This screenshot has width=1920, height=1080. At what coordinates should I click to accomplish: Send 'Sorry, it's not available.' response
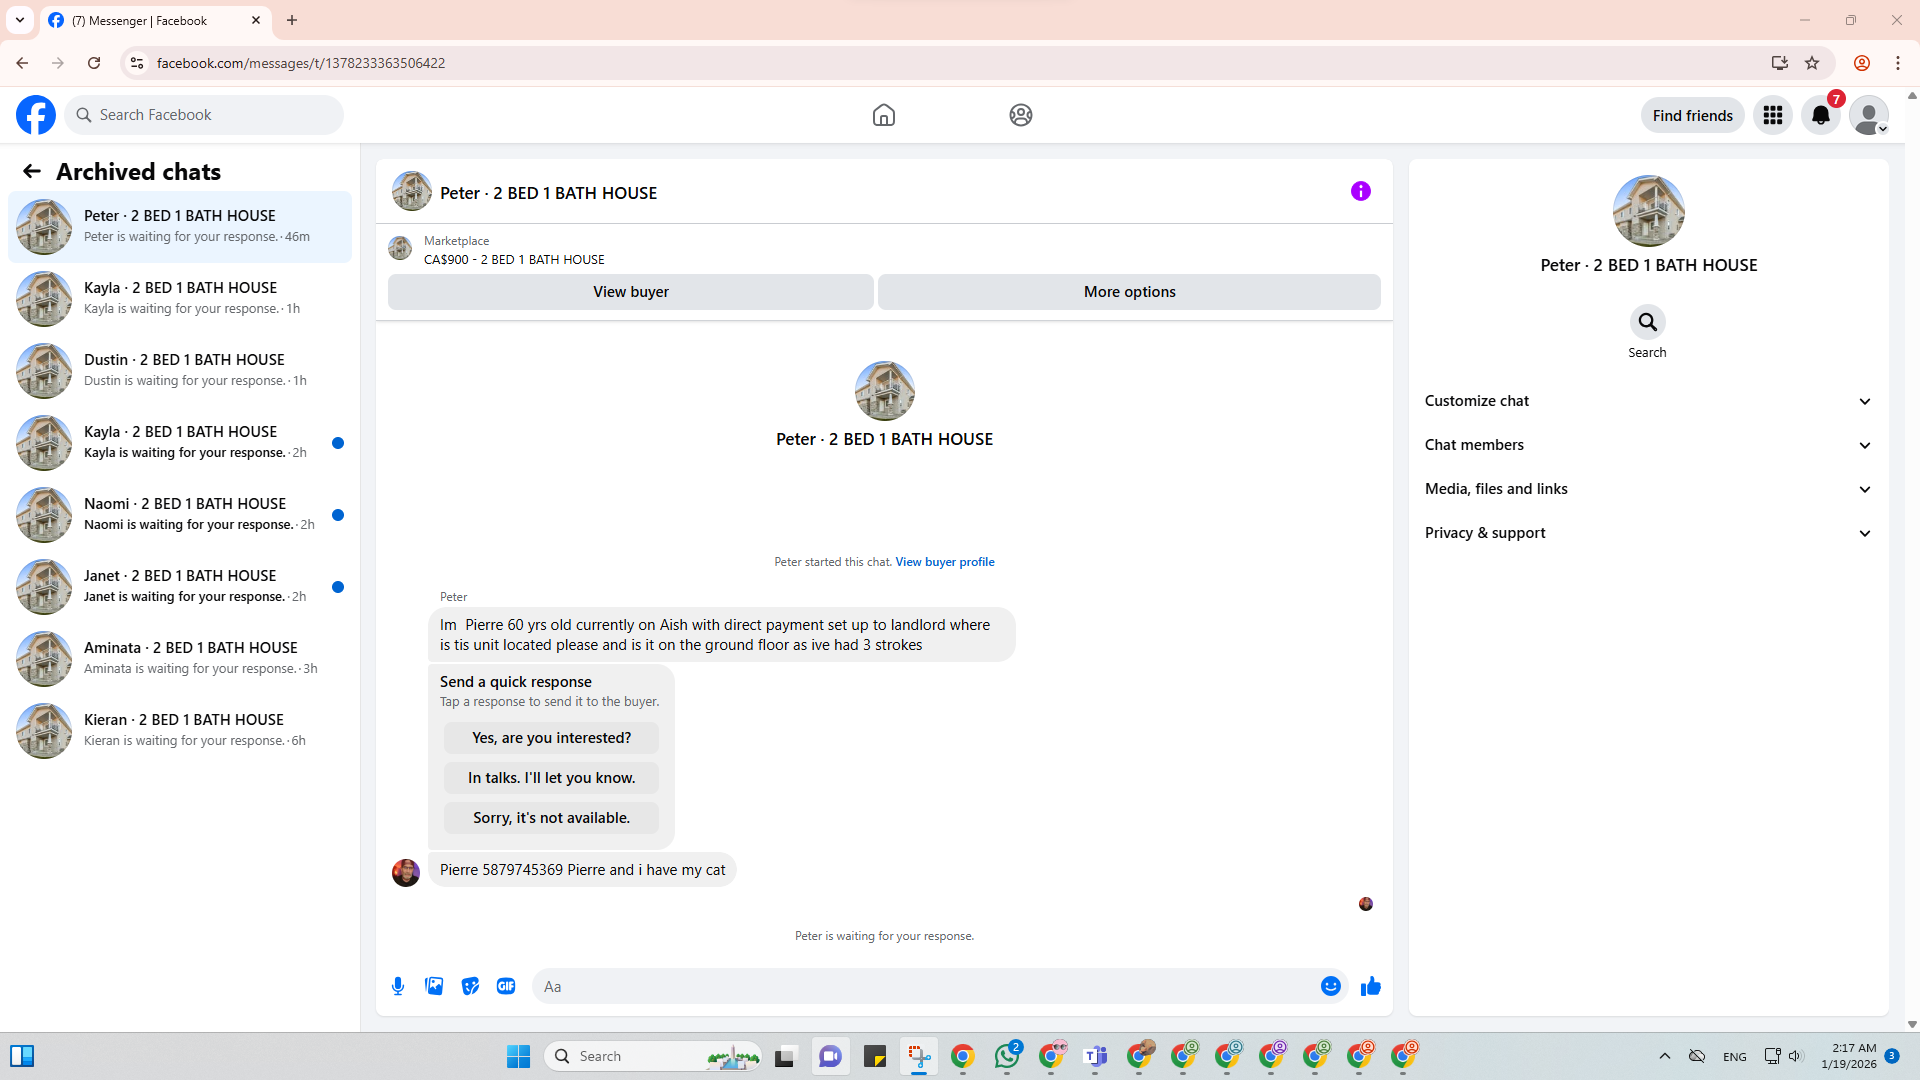(552, 818)
